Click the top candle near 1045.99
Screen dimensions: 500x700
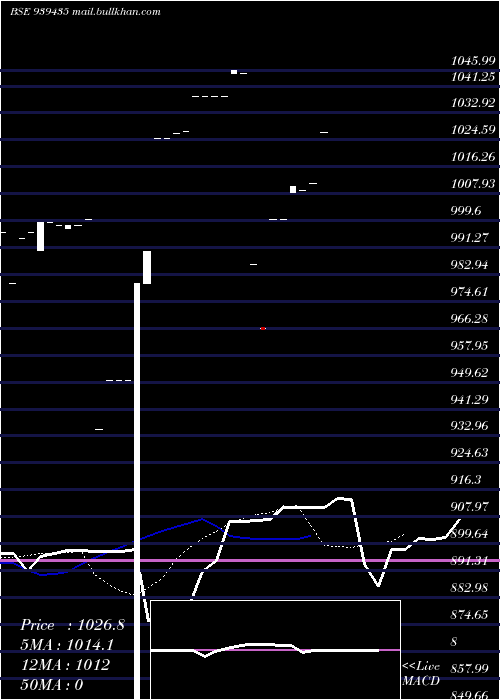coord(234,72)
